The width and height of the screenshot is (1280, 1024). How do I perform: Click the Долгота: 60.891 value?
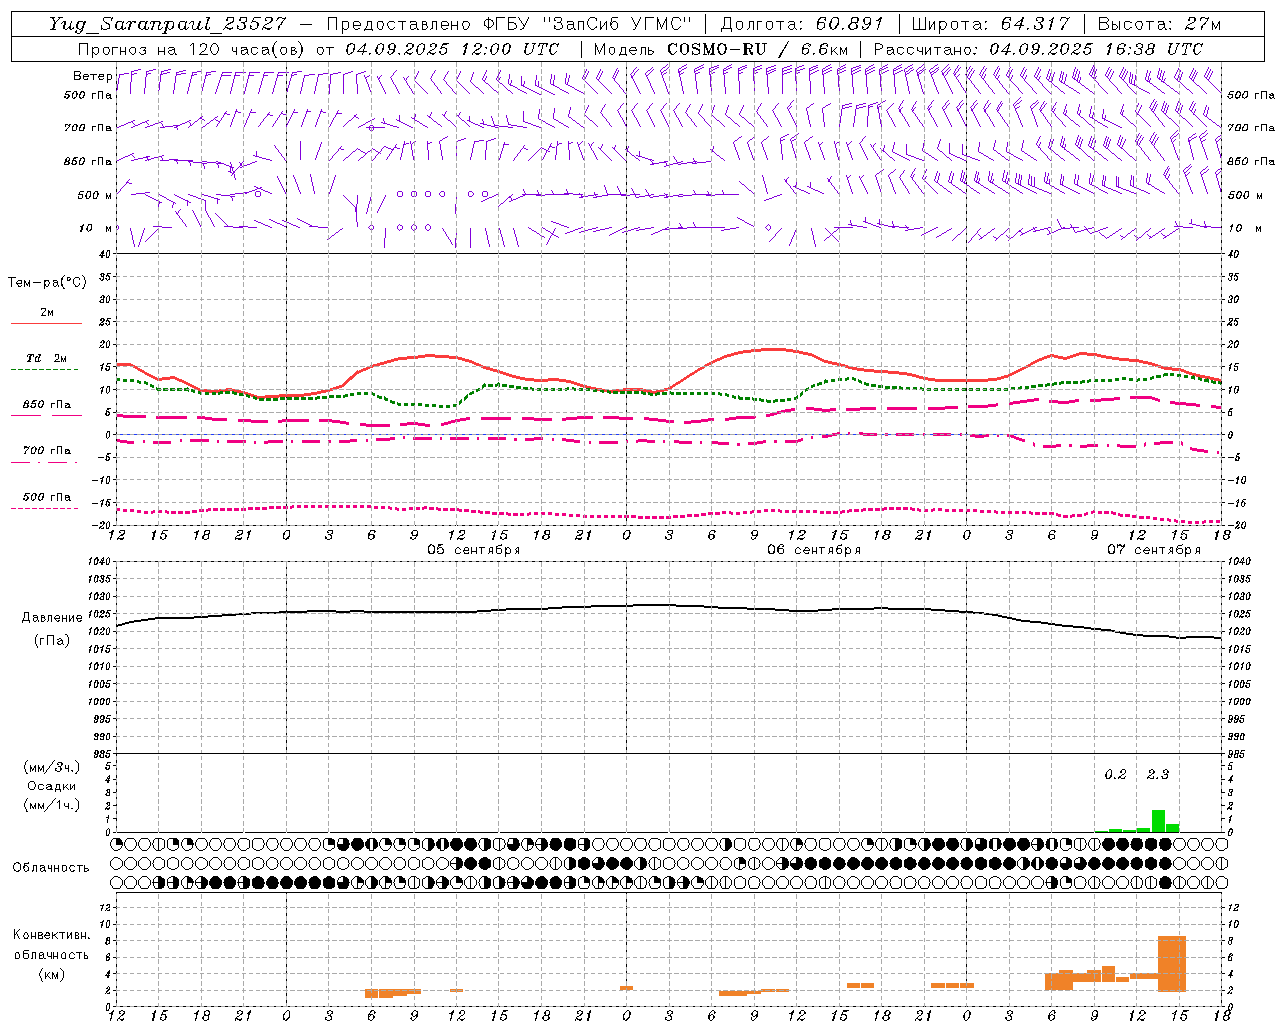coord(802,24)
